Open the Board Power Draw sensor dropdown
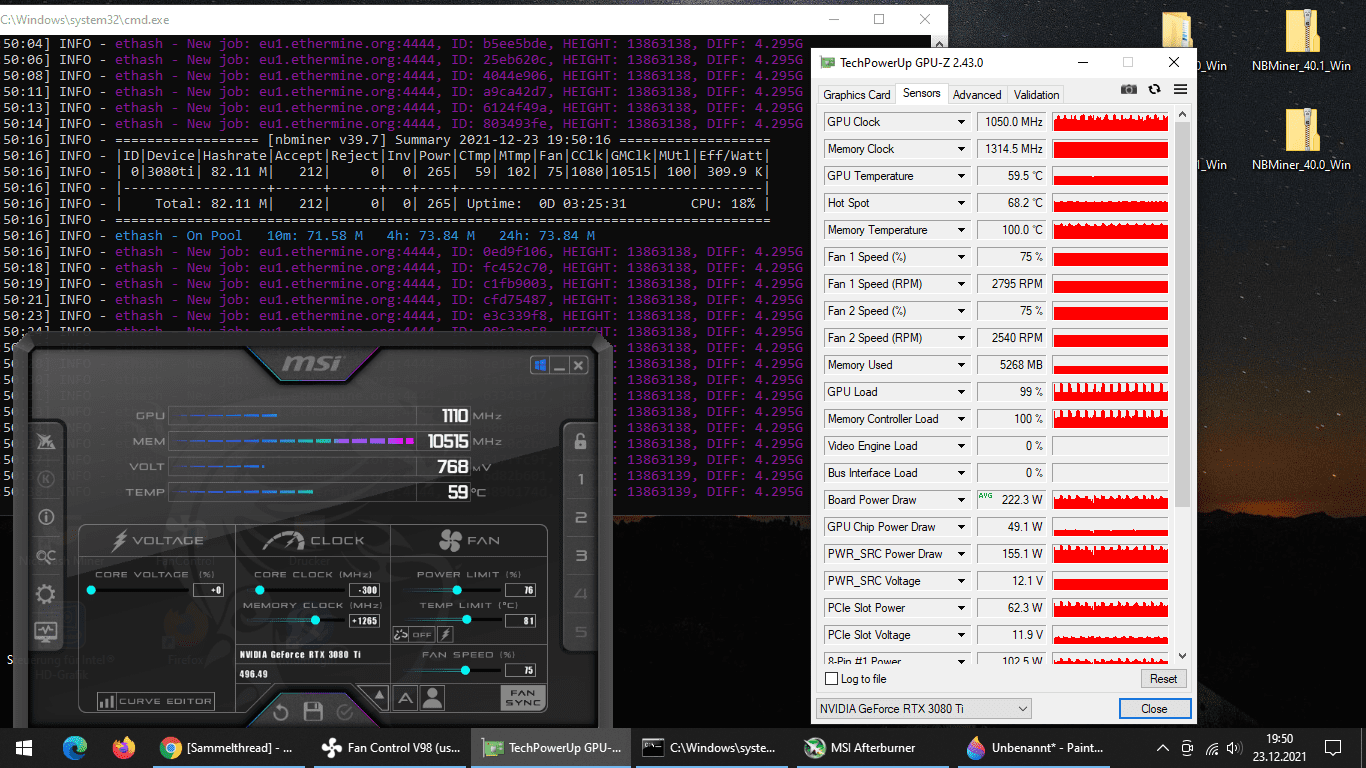1366x768 pixels. coord(962,500)
